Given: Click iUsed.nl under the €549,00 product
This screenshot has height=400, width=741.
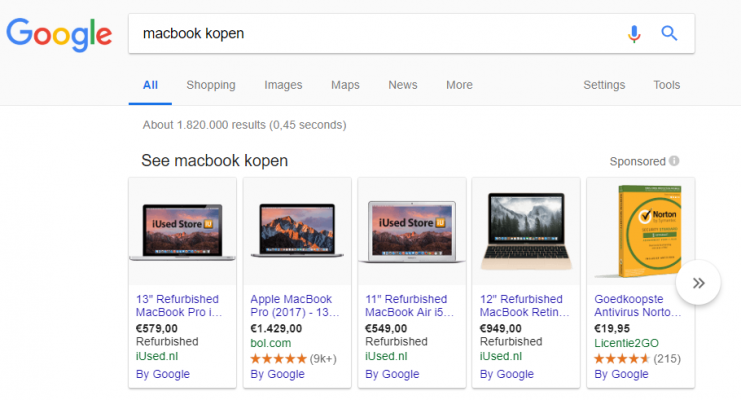Looking at the screenshot, I should coord(386,356).
